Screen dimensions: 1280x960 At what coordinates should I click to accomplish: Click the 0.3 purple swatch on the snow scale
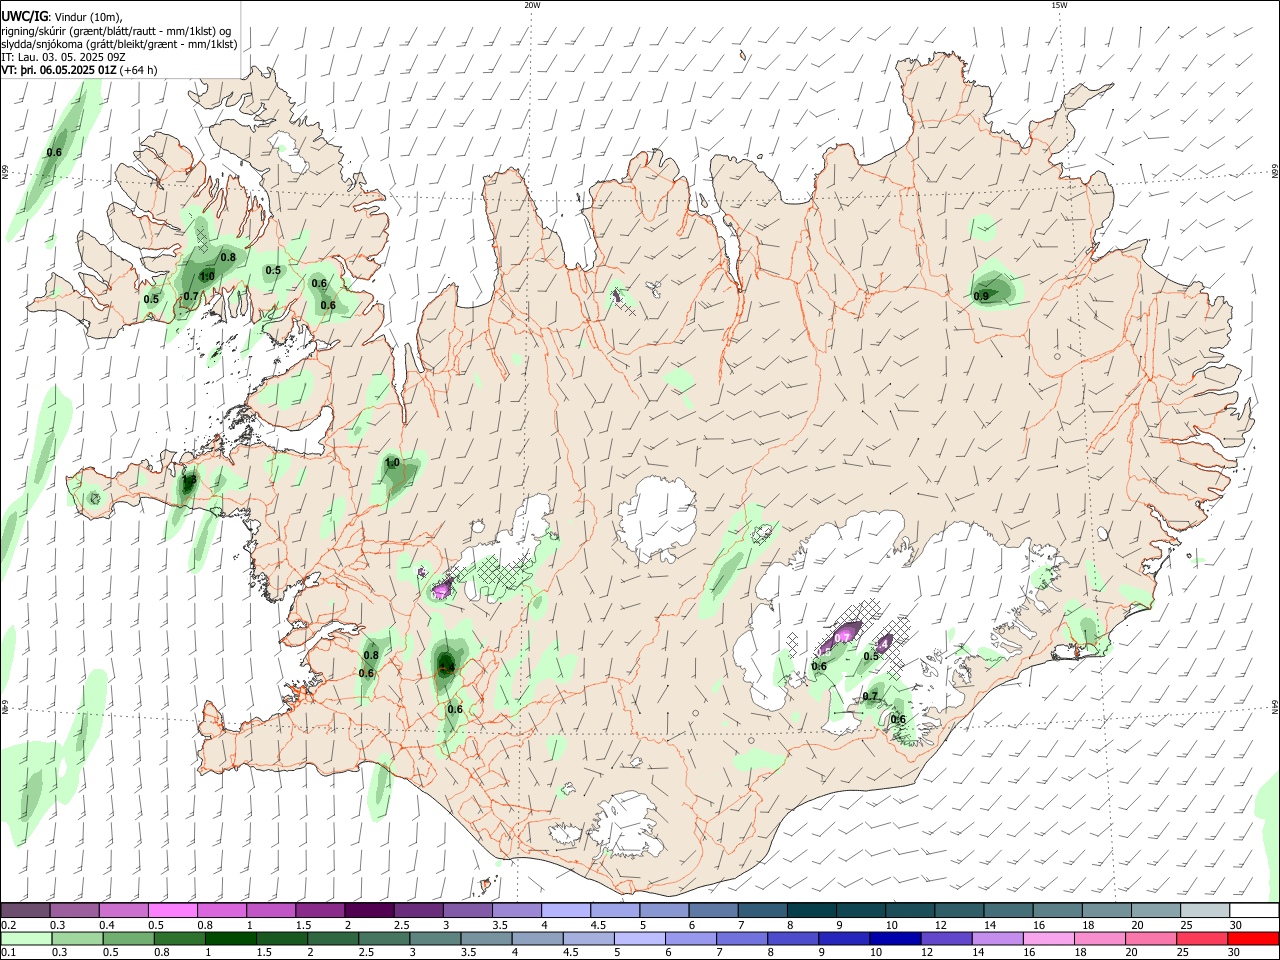pyautogui.click(x=74, y=910)
